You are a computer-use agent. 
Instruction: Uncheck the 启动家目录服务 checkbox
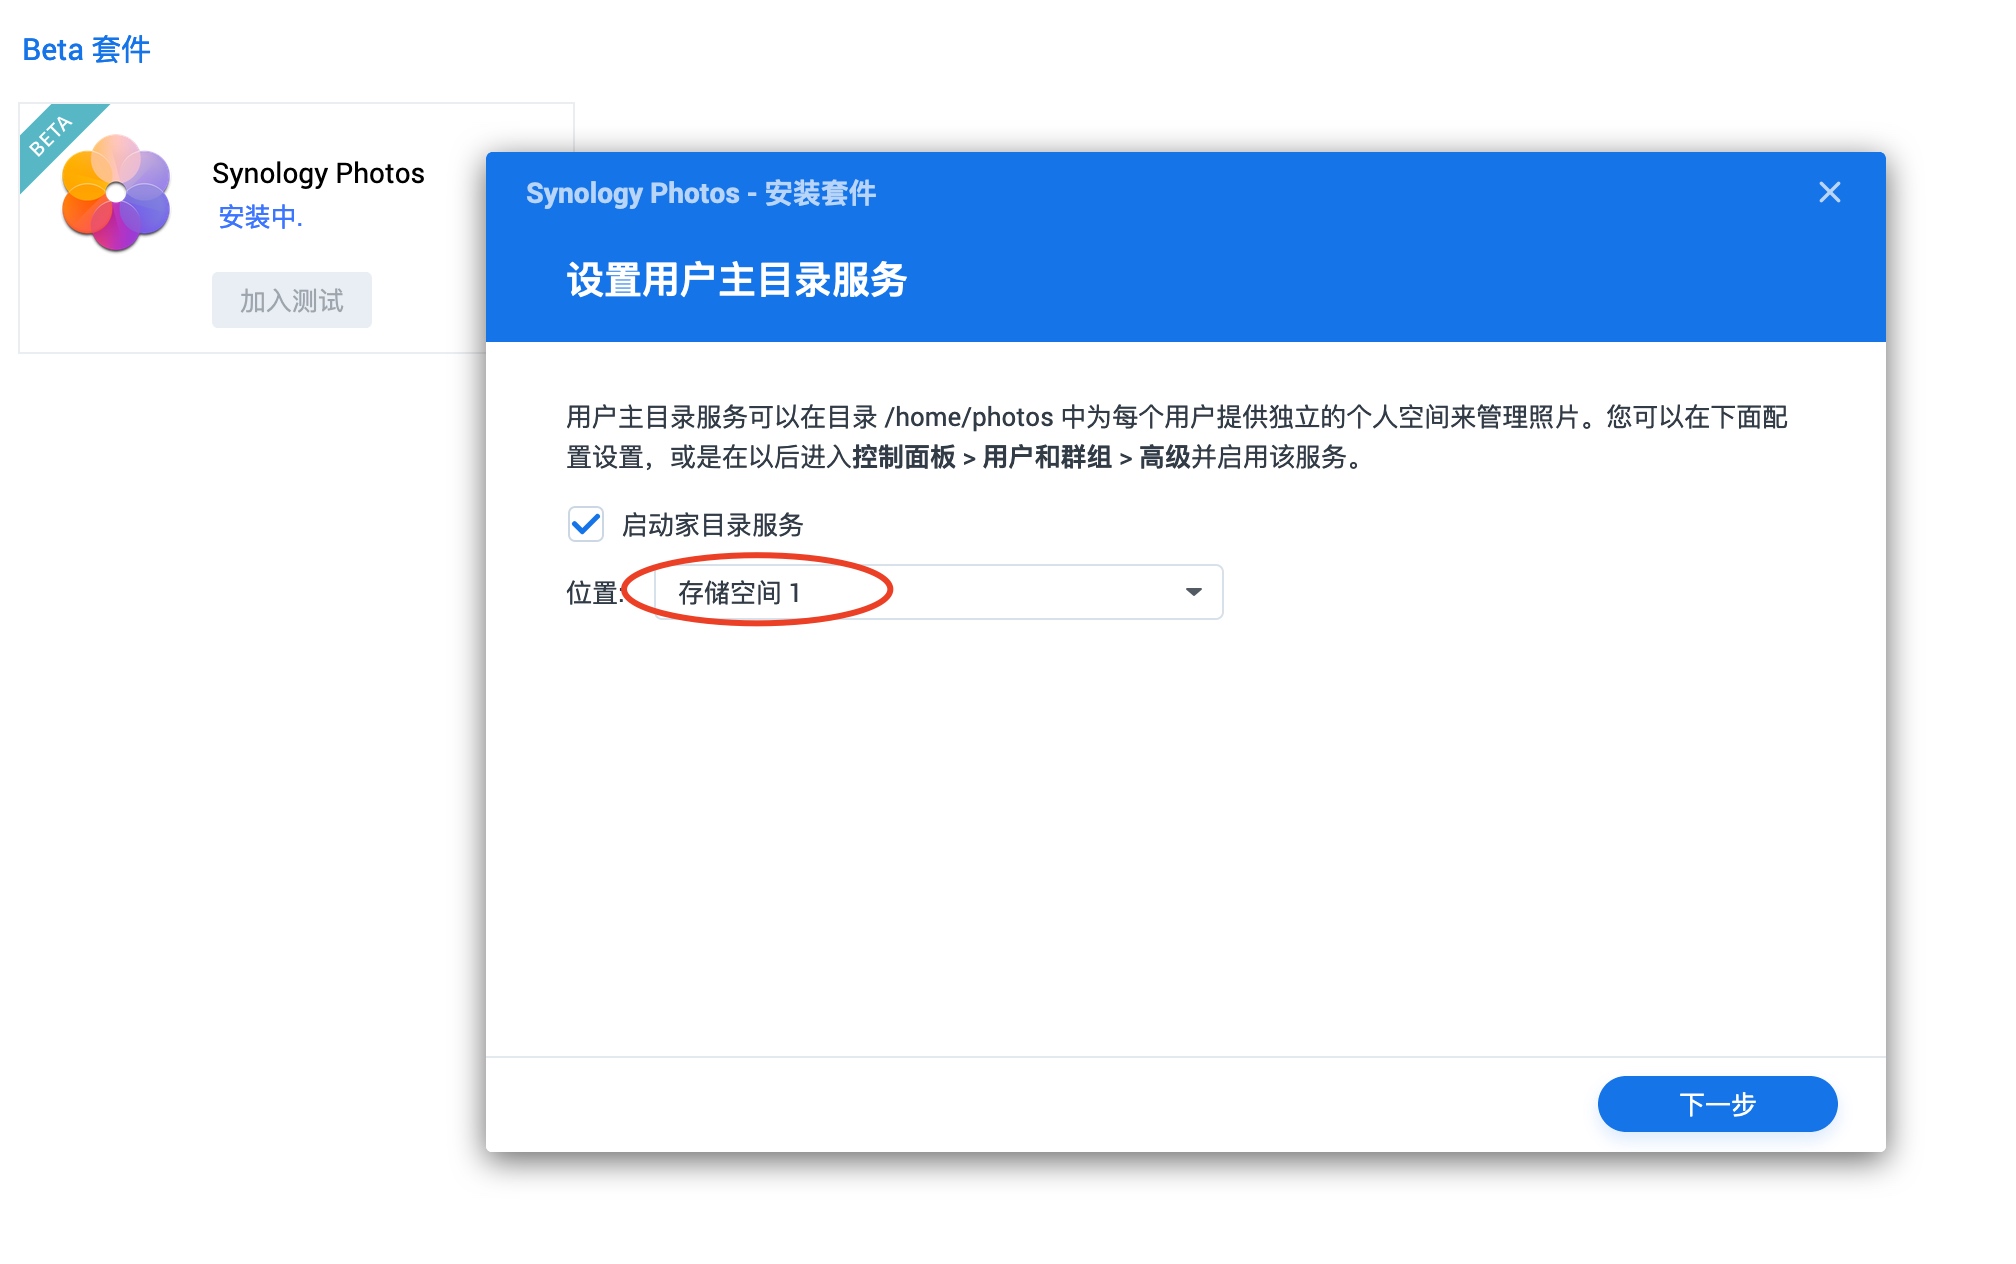tap(585, 524)
